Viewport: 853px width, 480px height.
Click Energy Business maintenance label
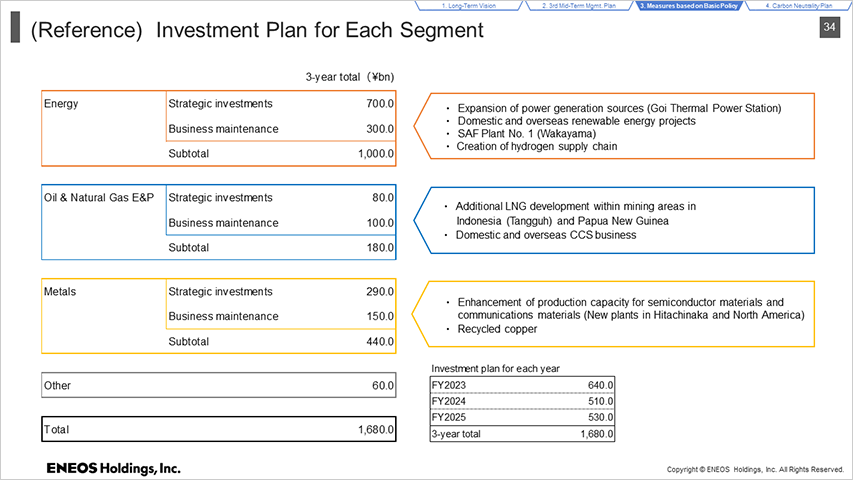(x=223, y=129)
